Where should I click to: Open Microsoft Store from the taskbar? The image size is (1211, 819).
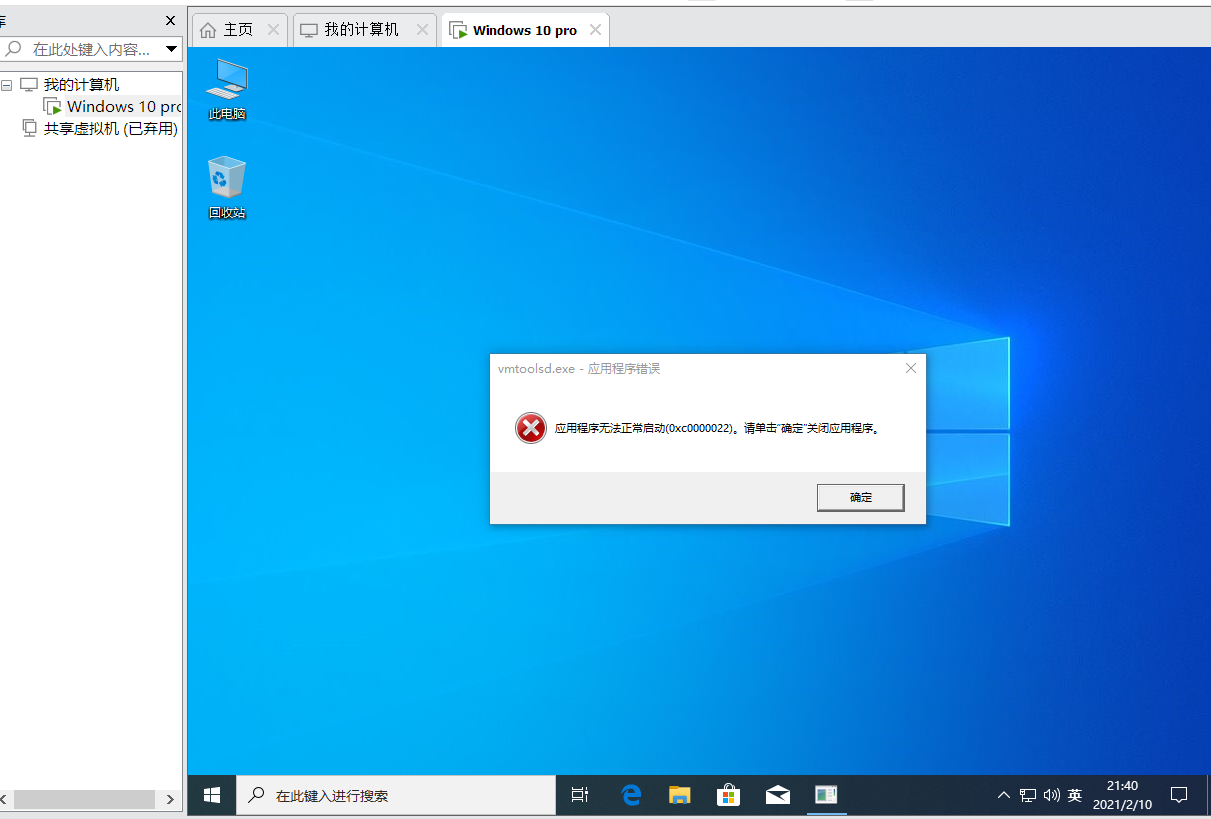click(x=729, y=795)
